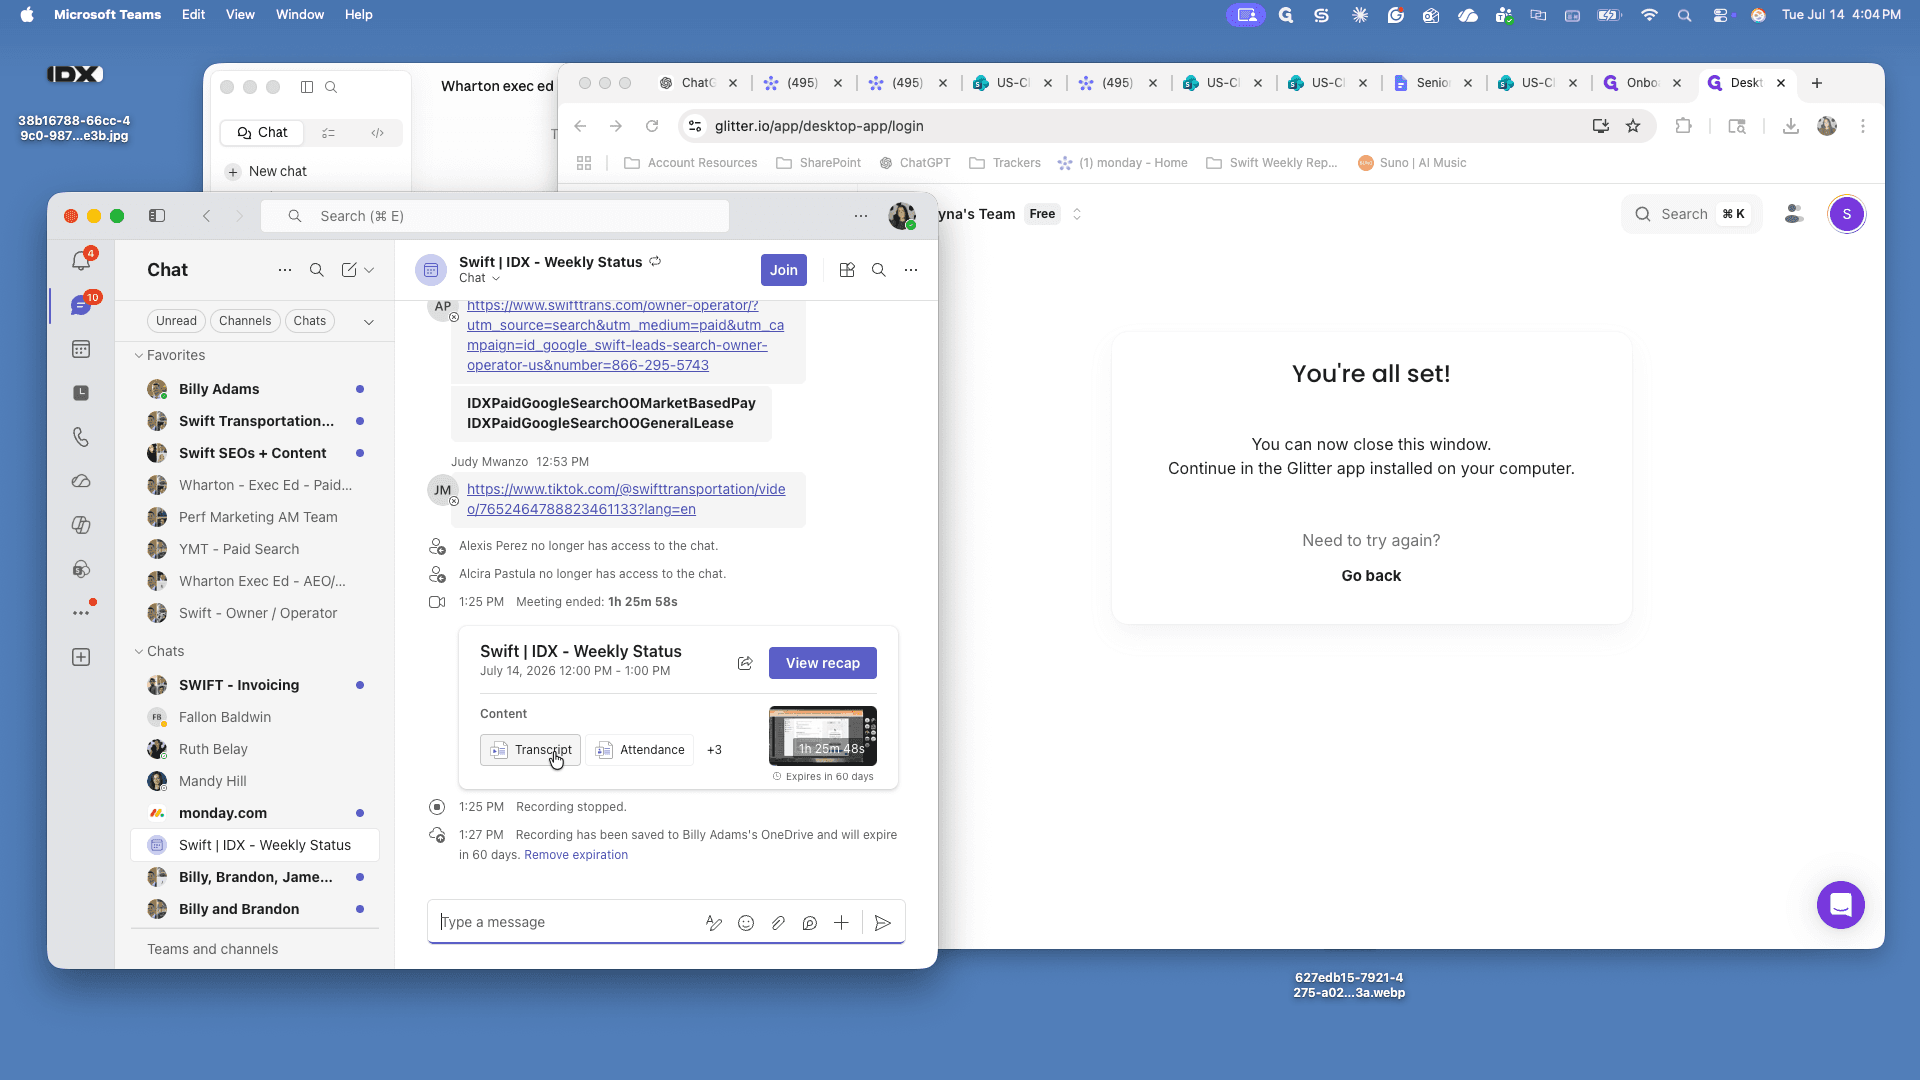Image resolution: width=1920 pixels, height=1080 pixels.
Task: Toggle the Channels filter chip
Action: tap(245, 321)
